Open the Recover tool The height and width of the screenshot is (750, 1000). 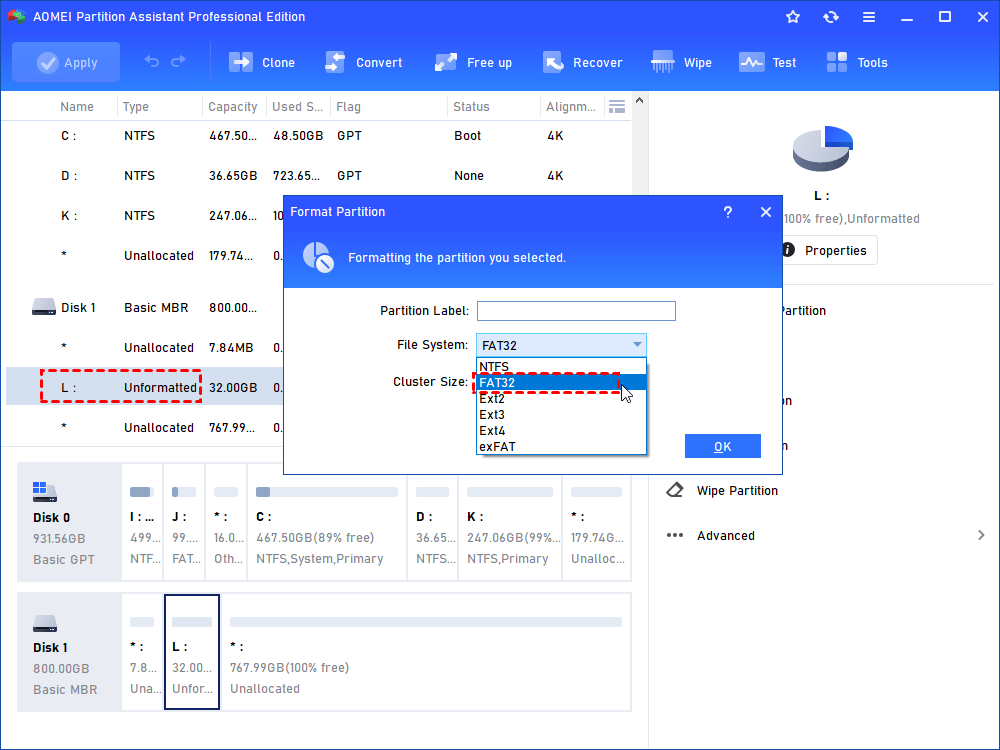click(x=582, y=62)
